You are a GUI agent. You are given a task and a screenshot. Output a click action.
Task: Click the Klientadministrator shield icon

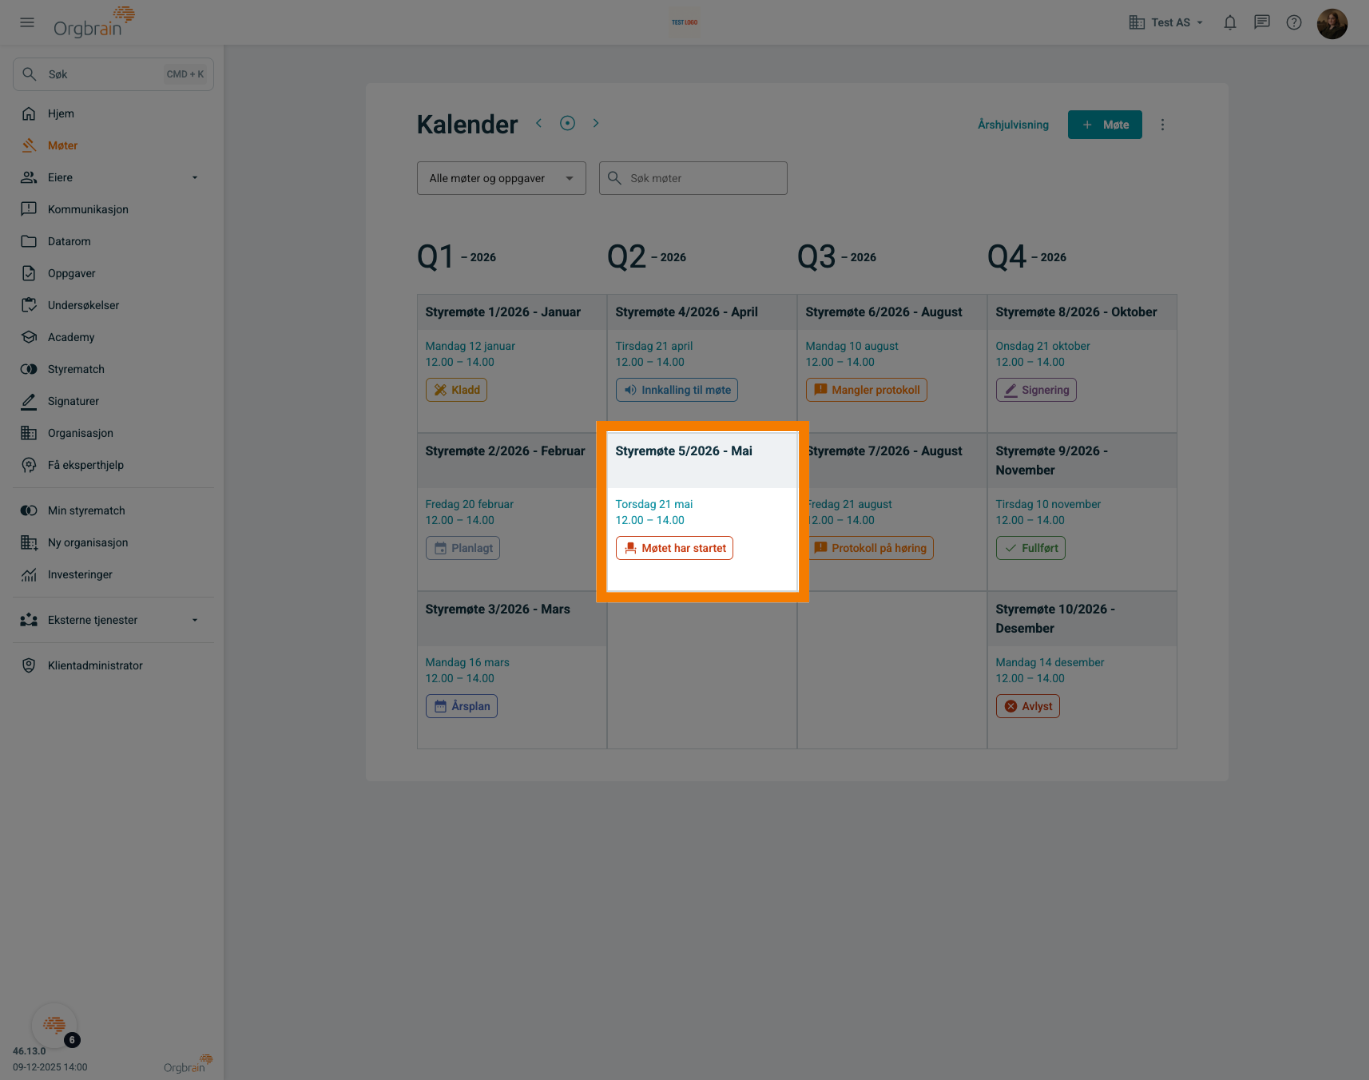29,666
